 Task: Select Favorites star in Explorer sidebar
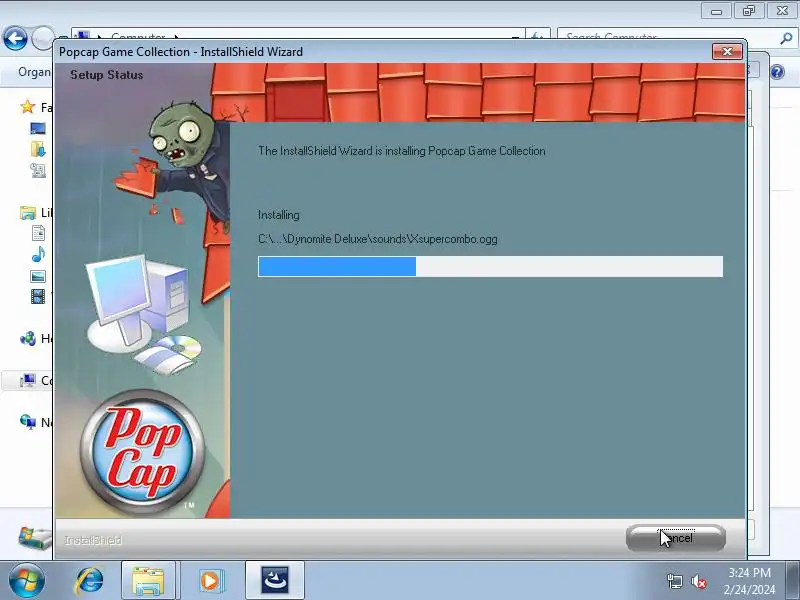[28, 107]
